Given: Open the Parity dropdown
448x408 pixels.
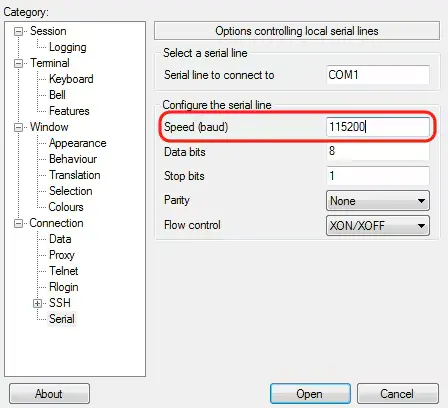Looking at the screenshot, I should click(378, 201).
